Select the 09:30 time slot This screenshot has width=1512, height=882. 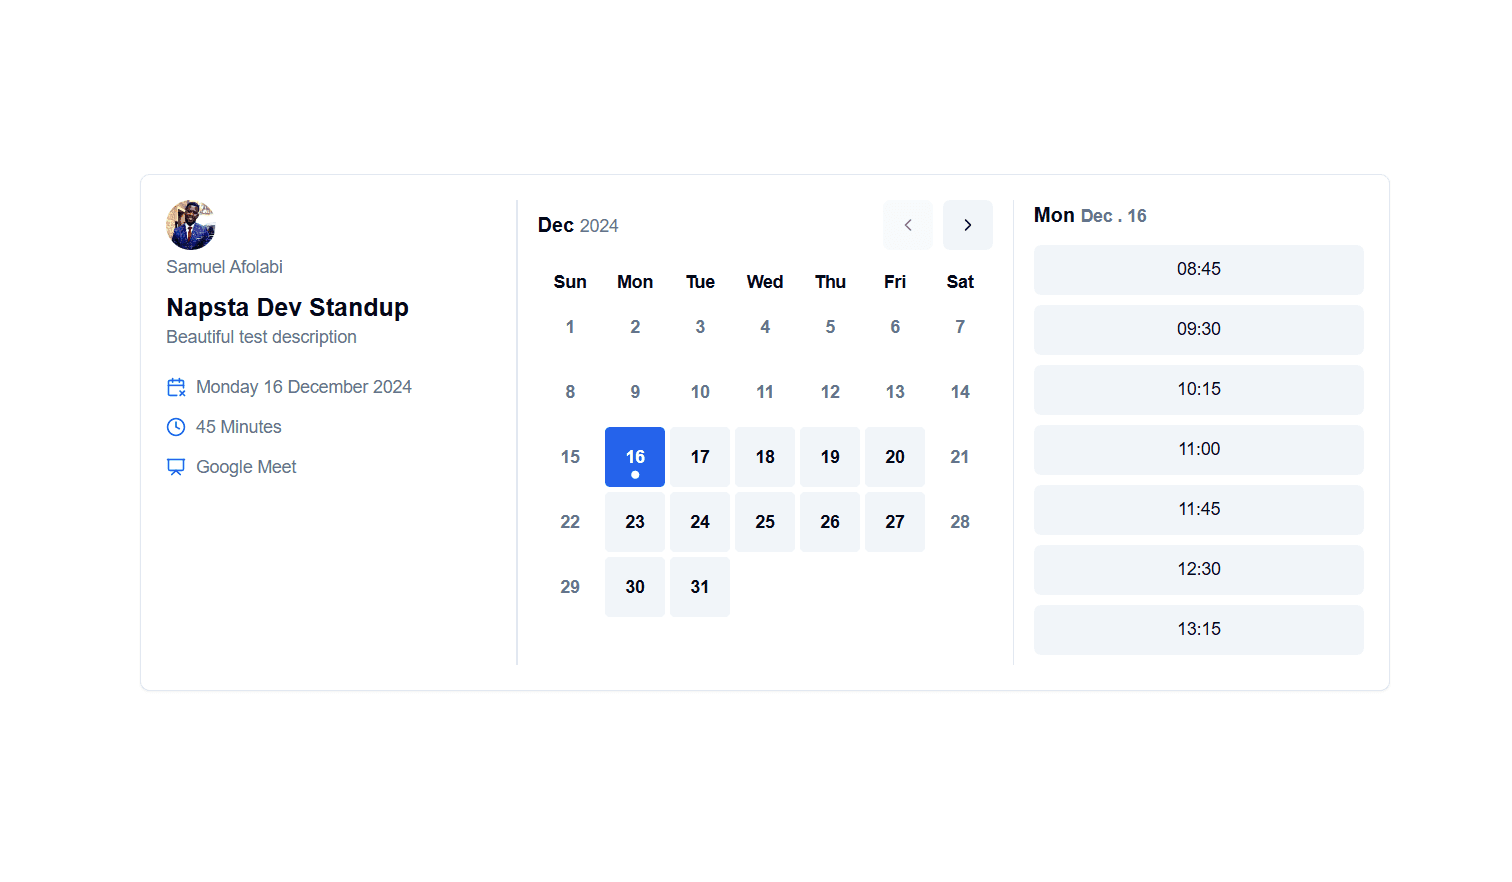(x=1198, y=330)
